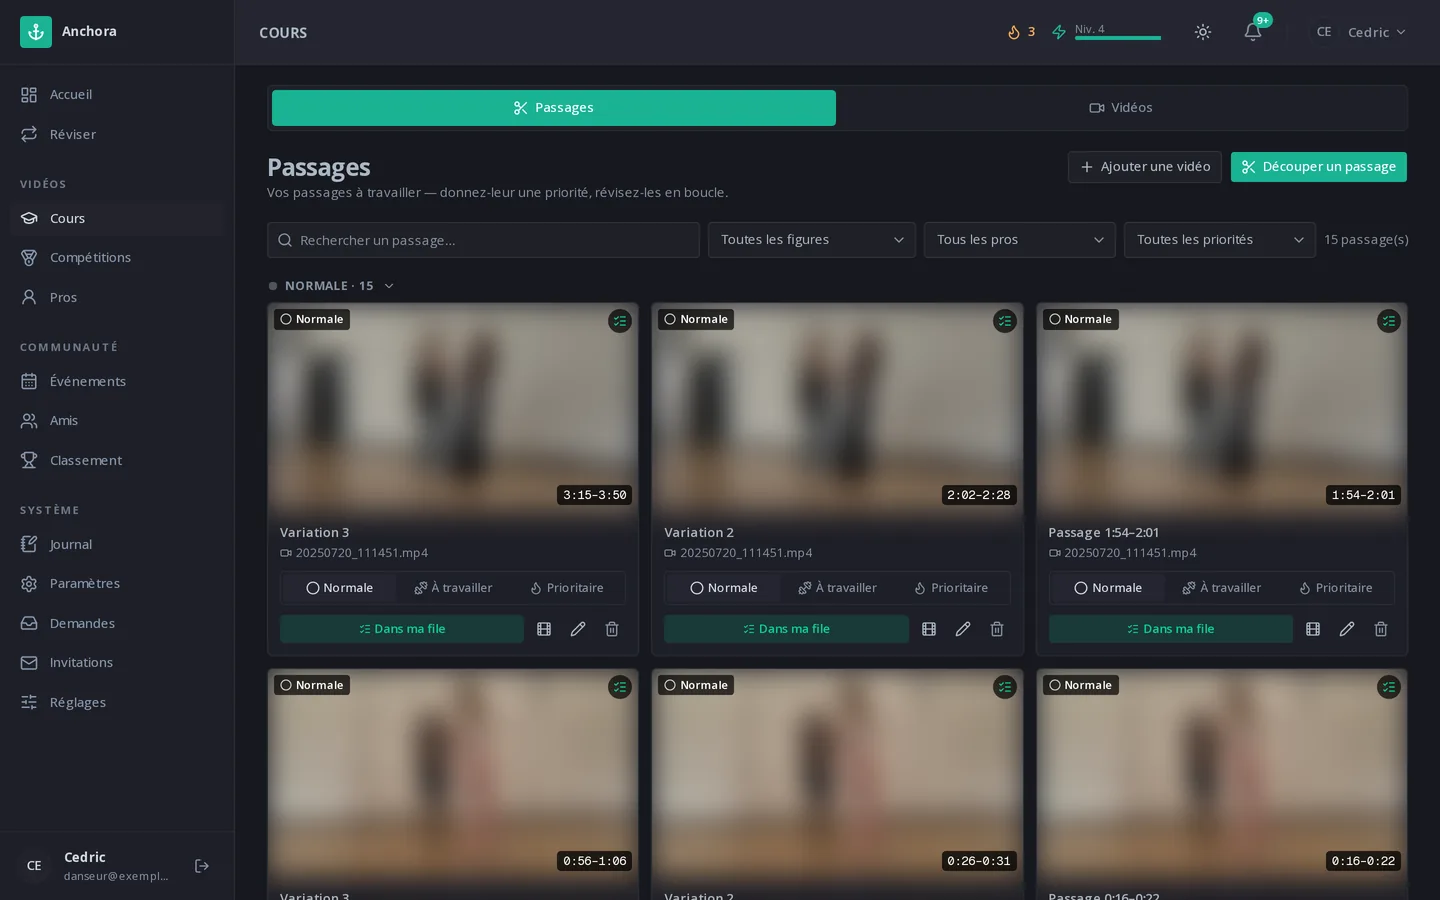Click queue badge on 3:15-3:50 thumbnail

coord(620,321)
